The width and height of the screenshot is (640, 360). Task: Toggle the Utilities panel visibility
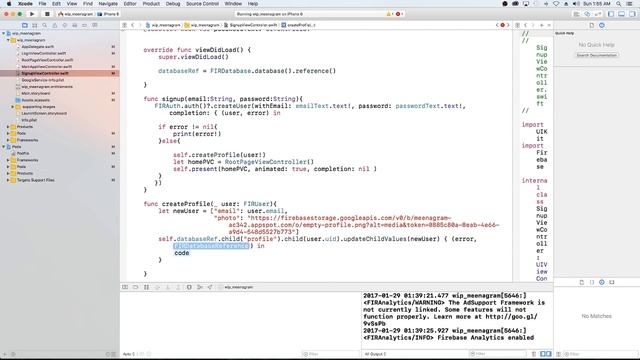coord(632,14)
